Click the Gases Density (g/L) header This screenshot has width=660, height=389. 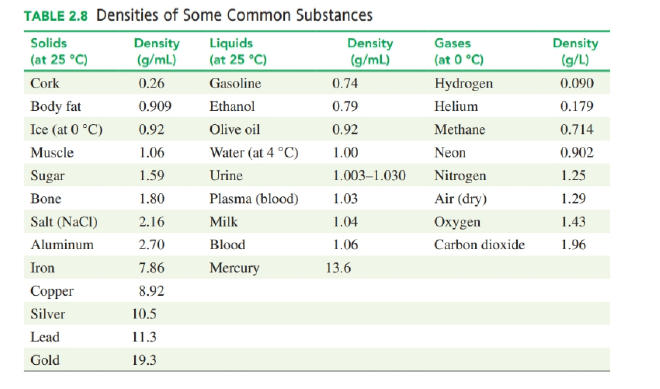tap(575, 51)
